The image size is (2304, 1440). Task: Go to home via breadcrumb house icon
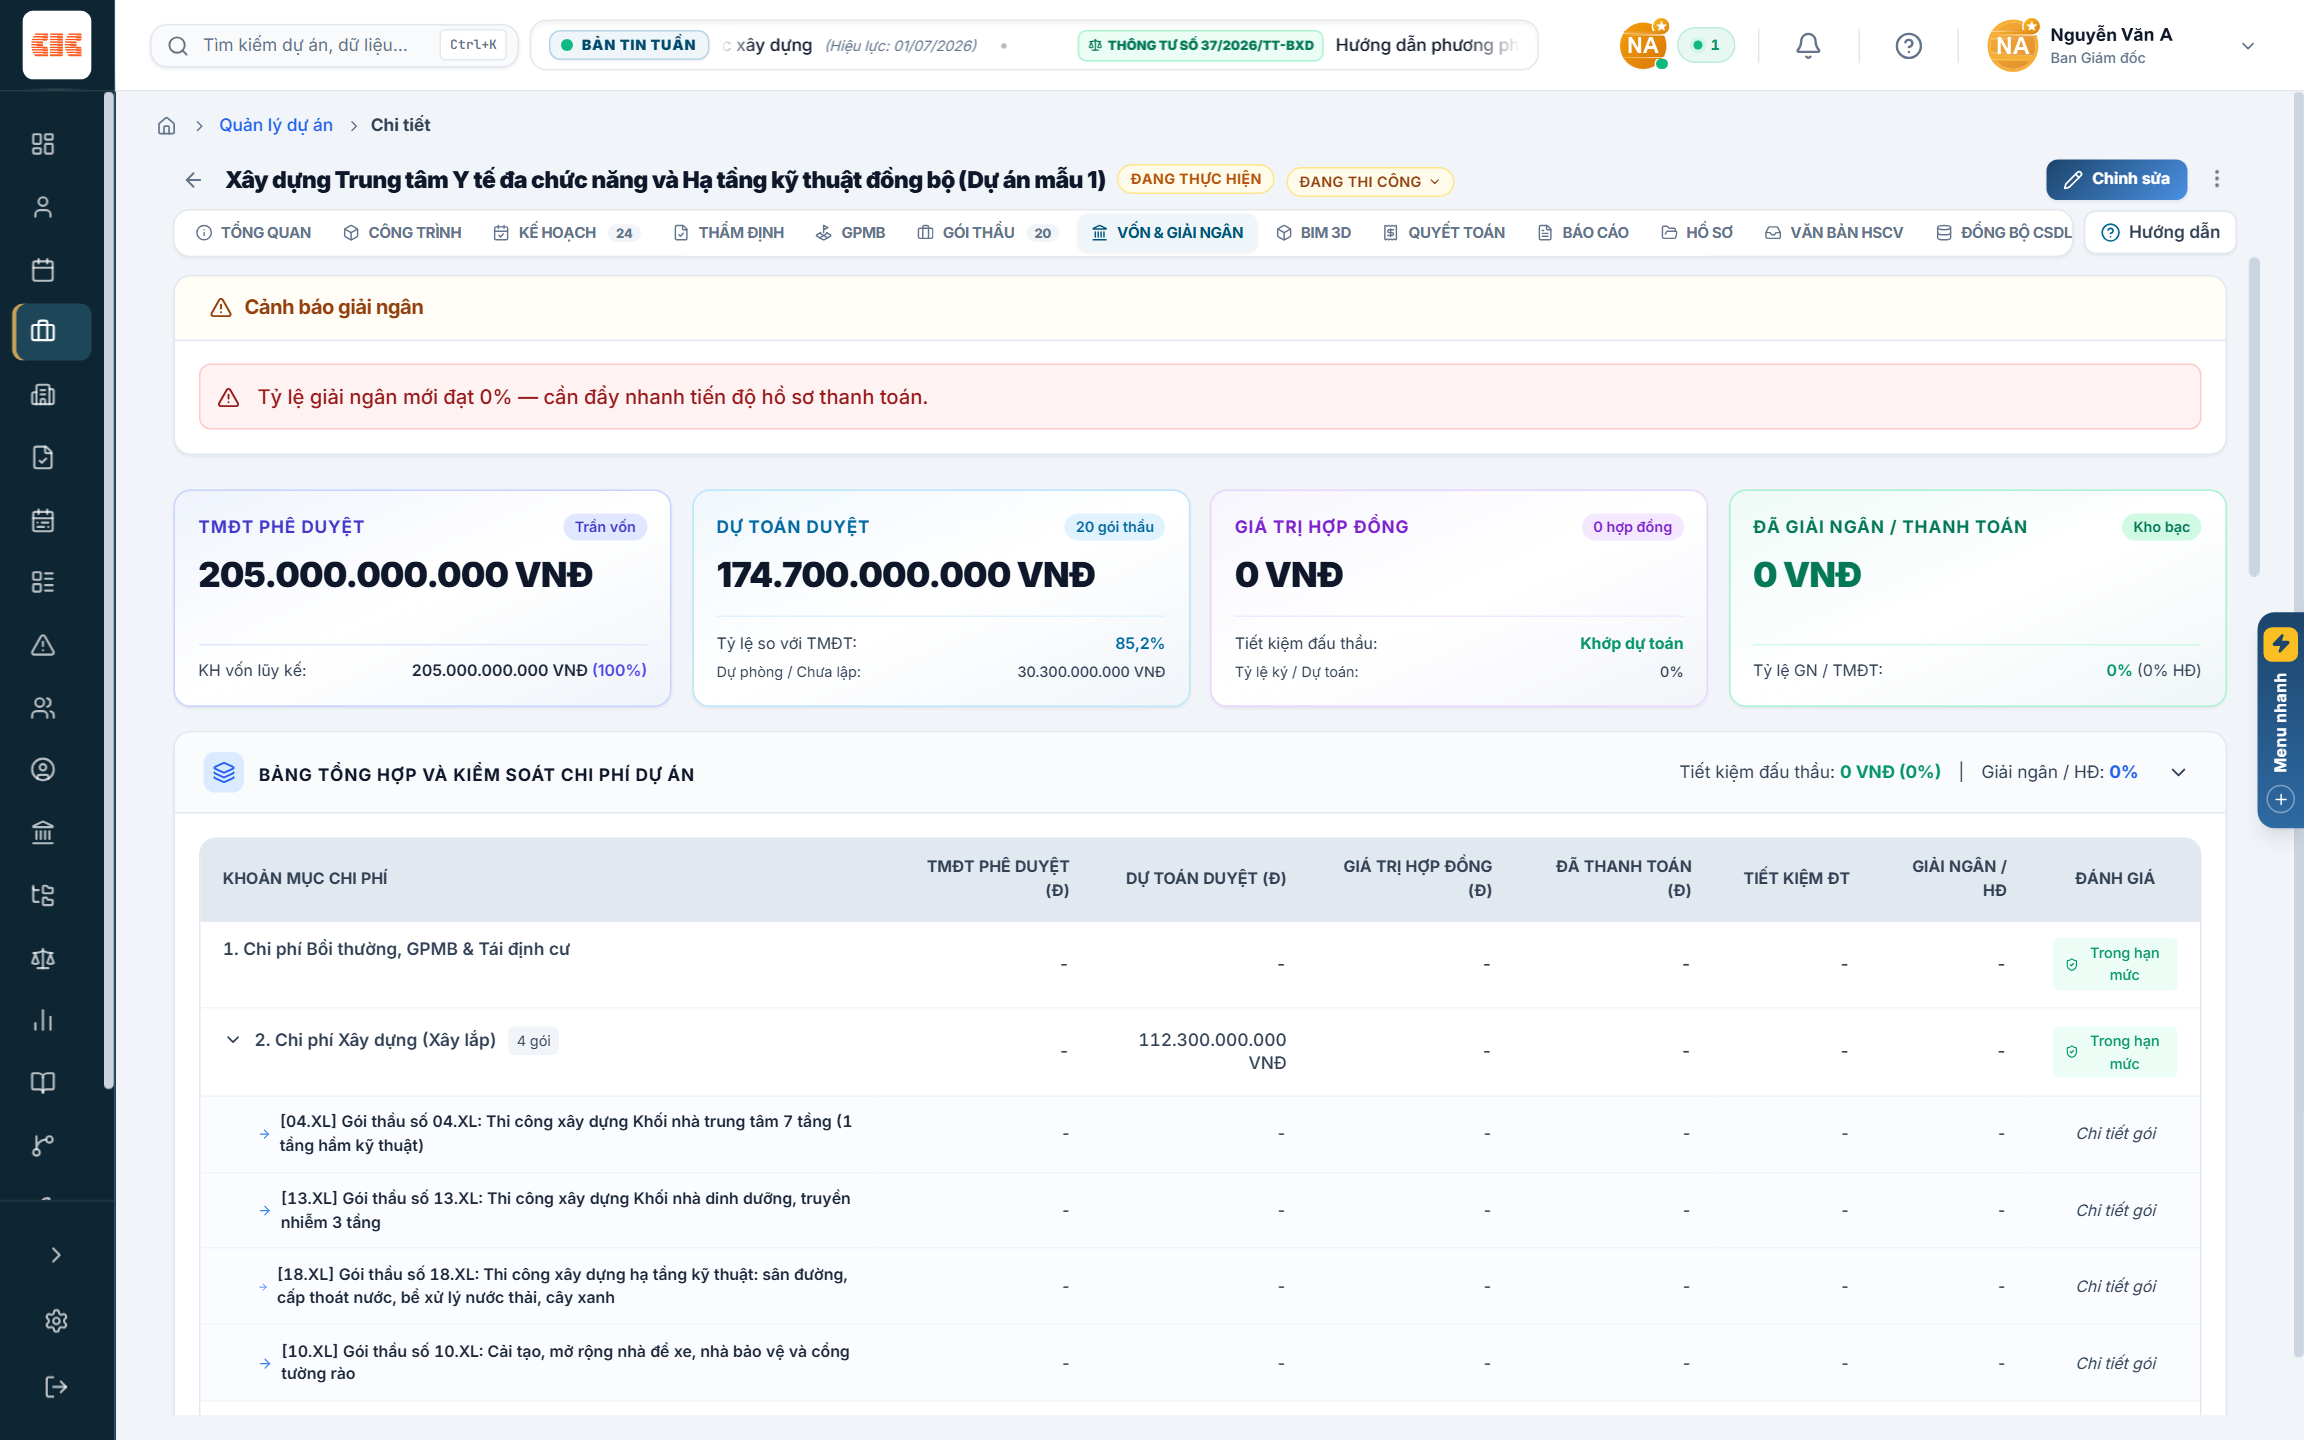(167, 125)
